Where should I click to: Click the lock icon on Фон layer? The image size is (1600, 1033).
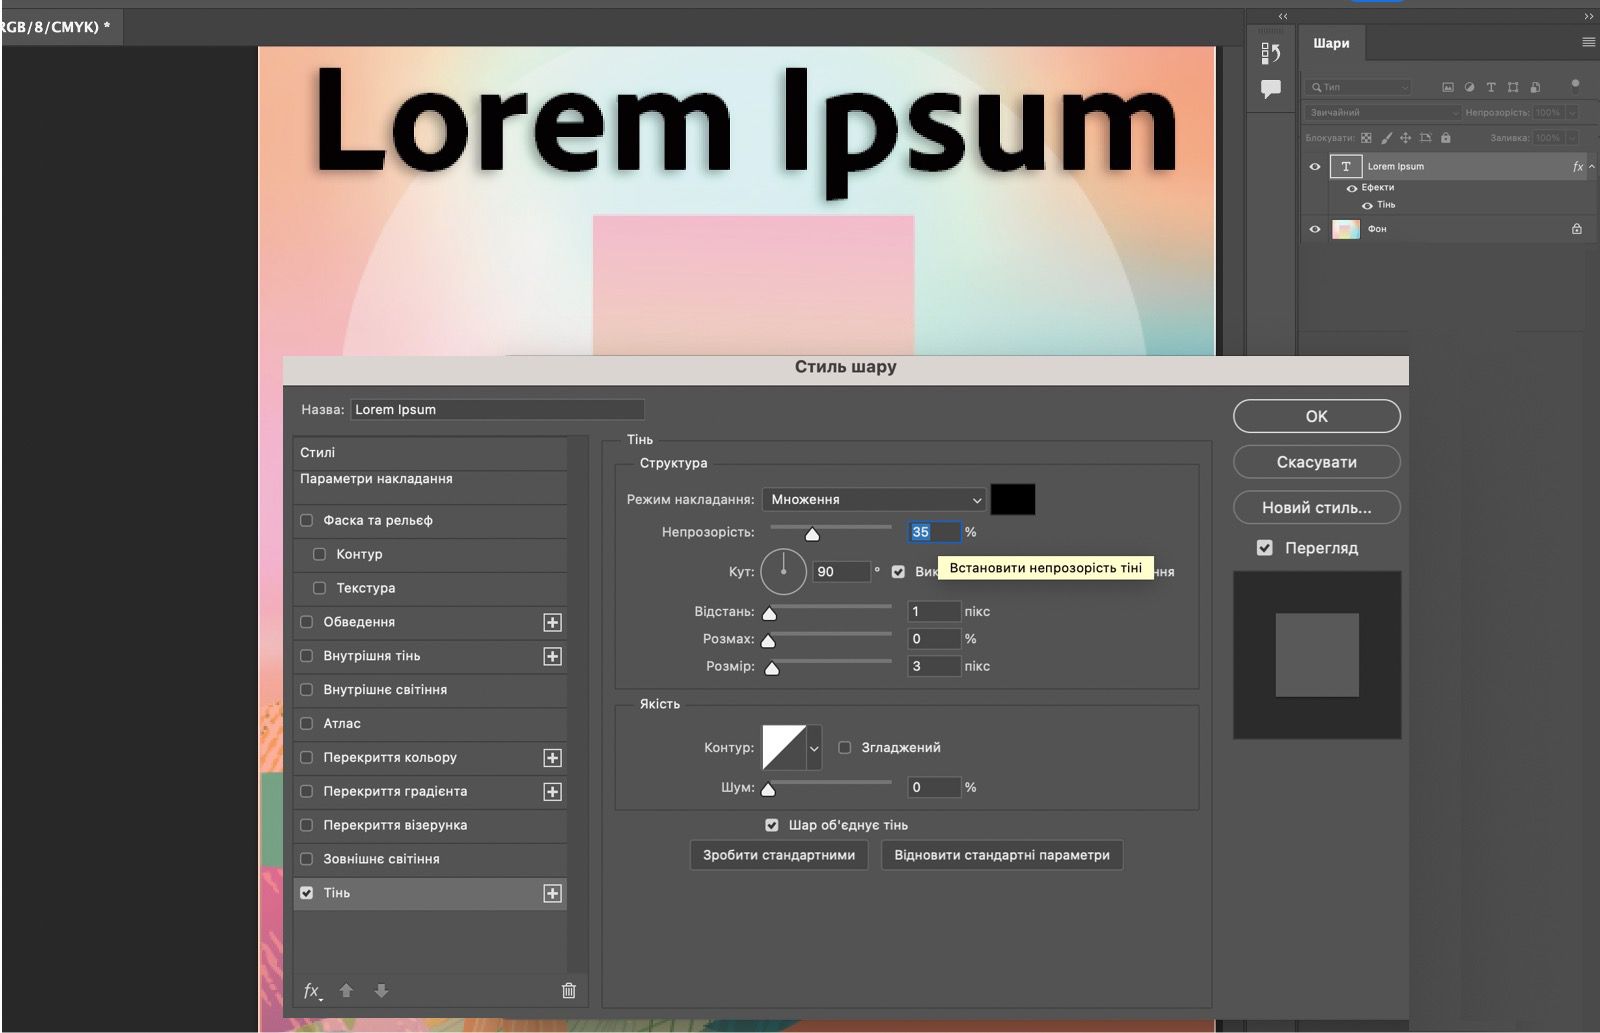click(1577, 229)
